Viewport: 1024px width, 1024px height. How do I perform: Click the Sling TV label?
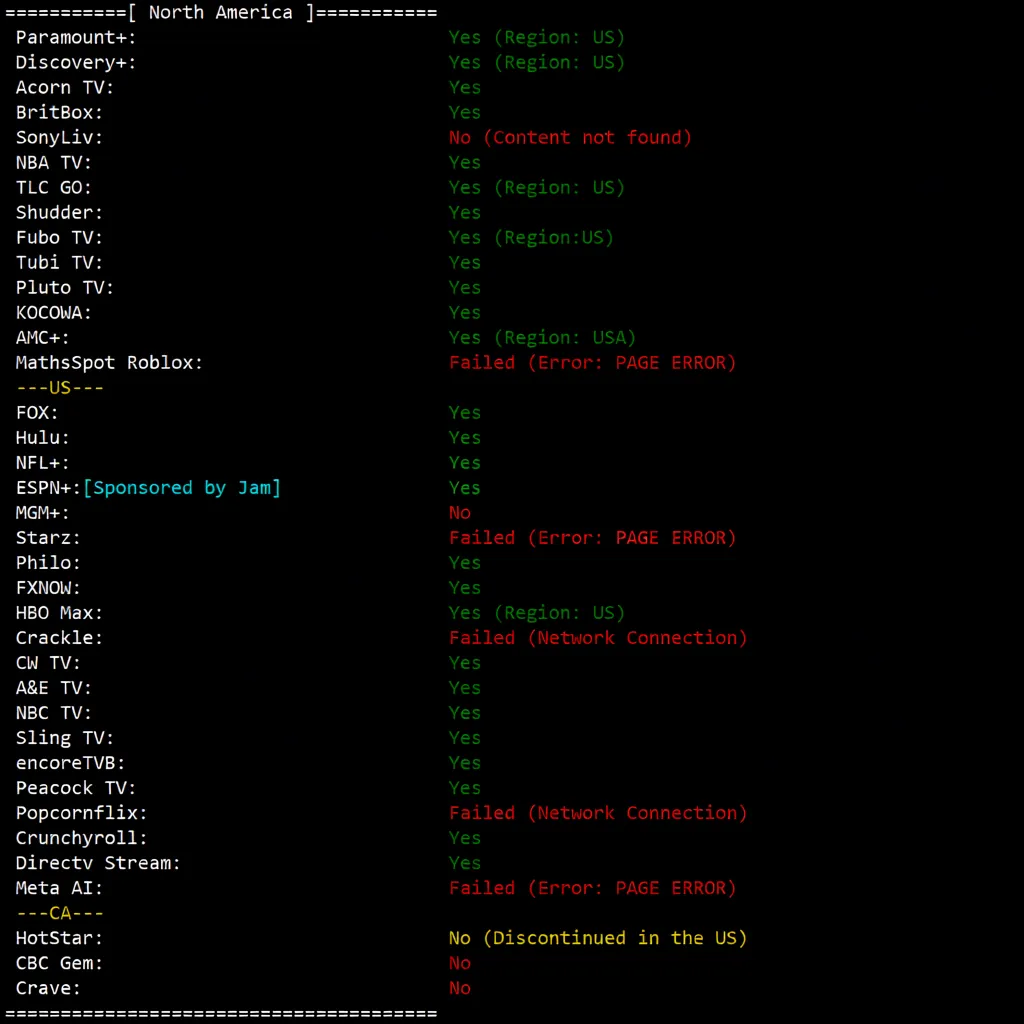pos(65,738)
